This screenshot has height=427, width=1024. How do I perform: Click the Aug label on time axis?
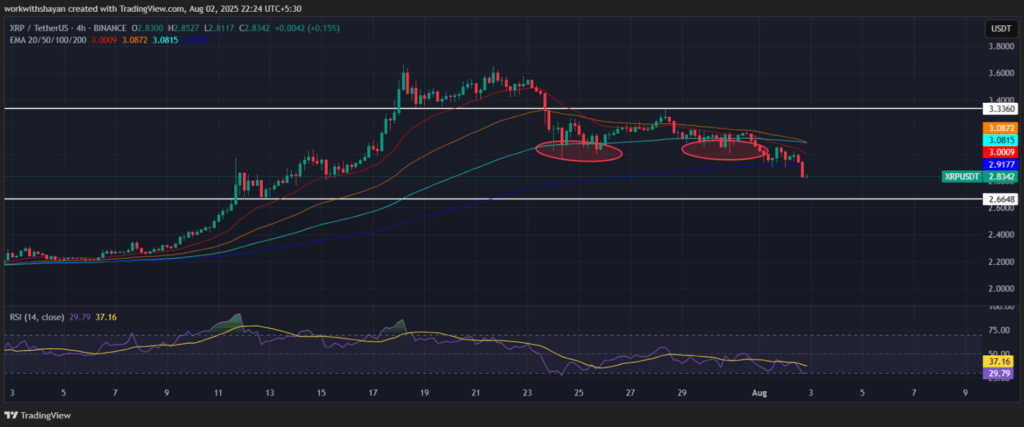tap(758, 394)
